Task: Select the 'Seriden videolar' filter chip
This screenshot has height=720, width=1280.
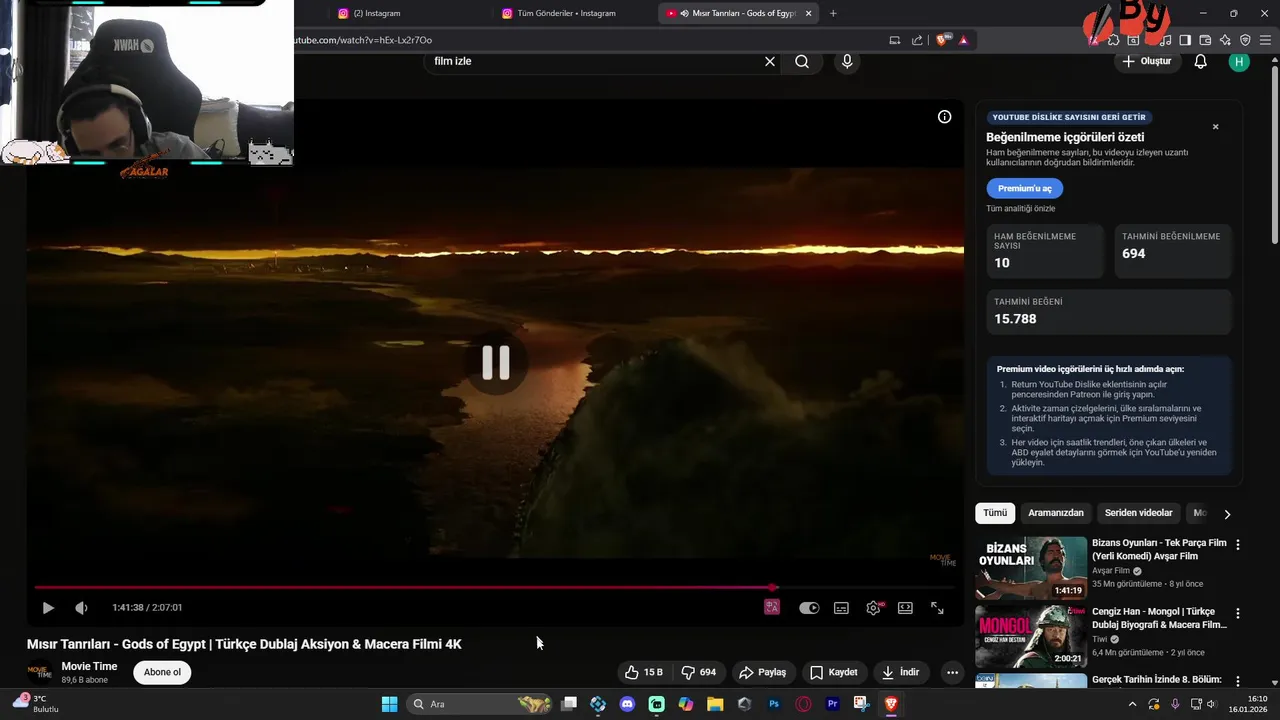Action: click(x=1138, y=513)
